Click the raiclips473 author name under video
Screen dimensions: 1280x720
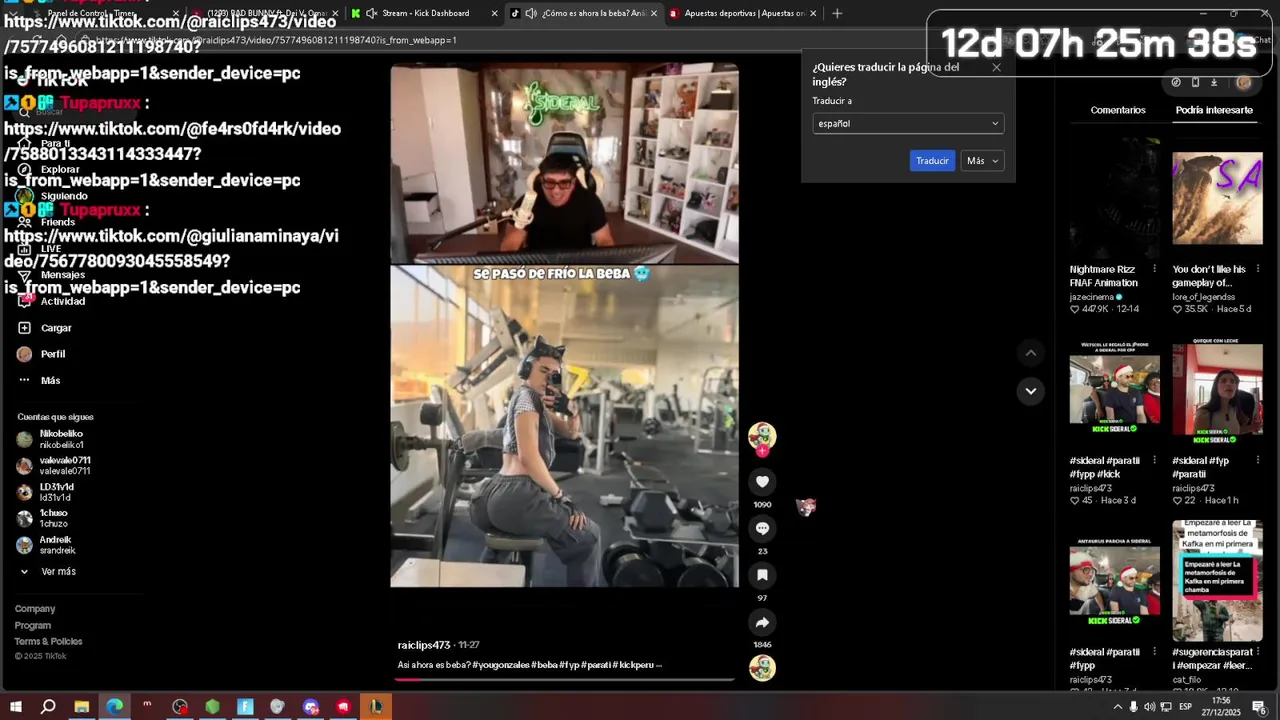(x=425, y=645)
